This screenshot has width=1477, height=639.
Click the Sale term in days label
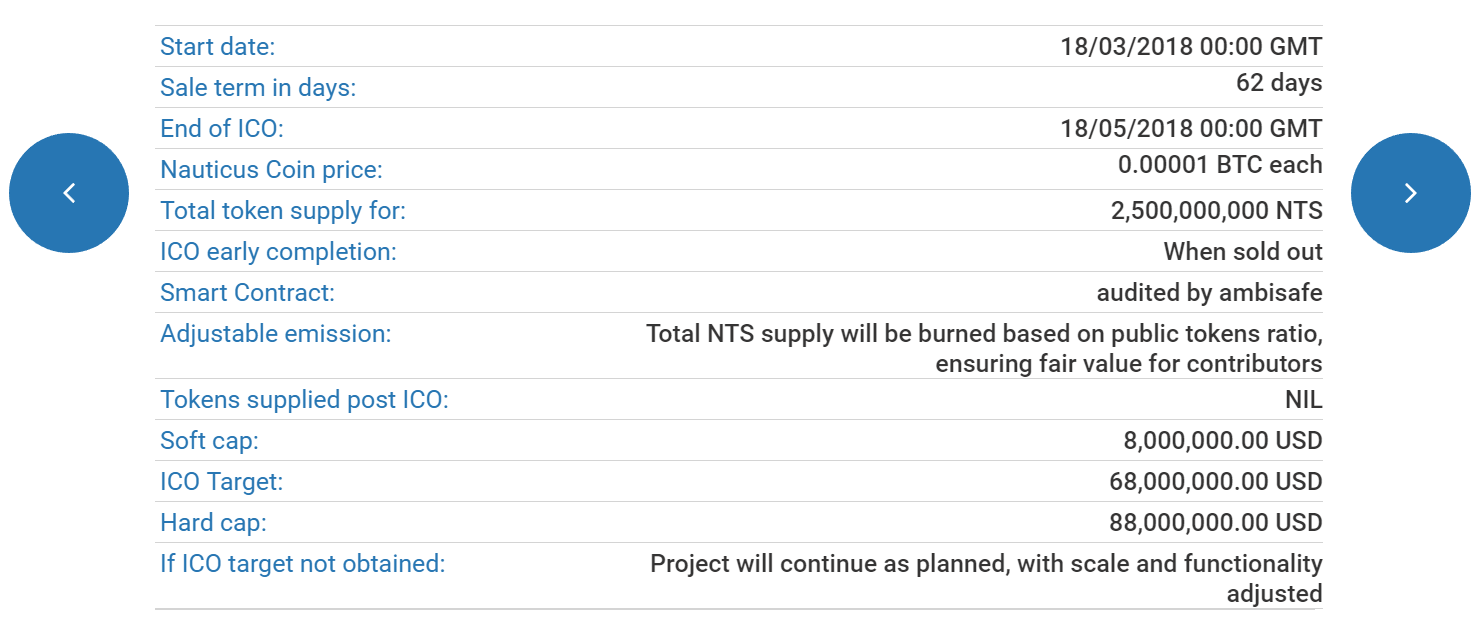(x=258, y=88)
